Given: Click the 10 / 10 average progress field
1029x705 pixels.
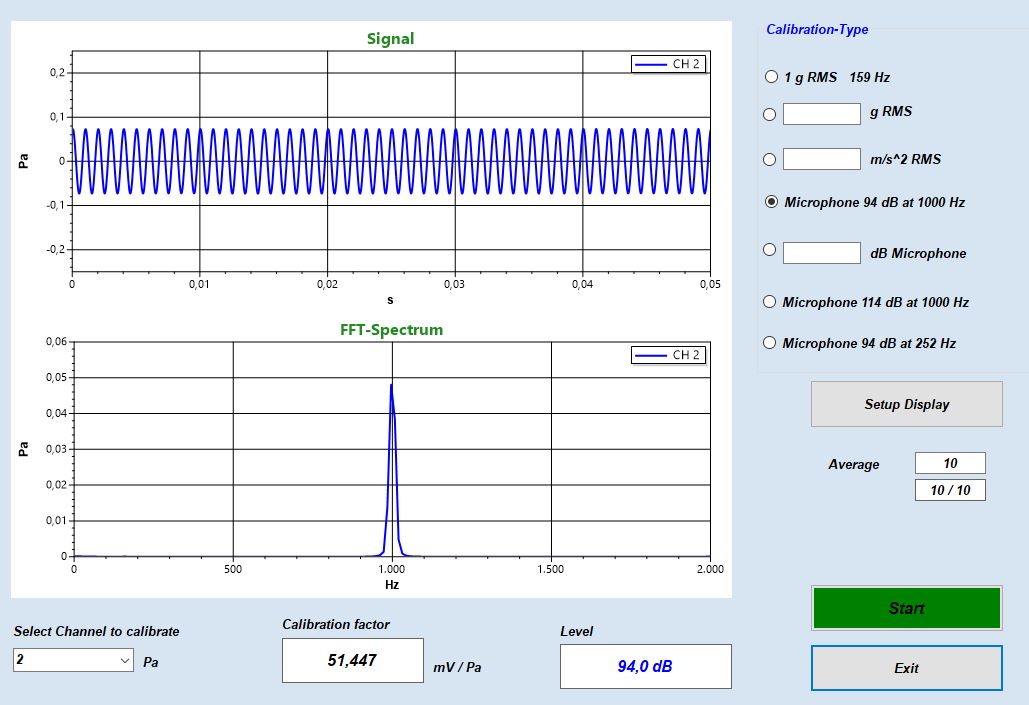Looking at the screenshot, I should pyautogui.click(x=949, y=489).
